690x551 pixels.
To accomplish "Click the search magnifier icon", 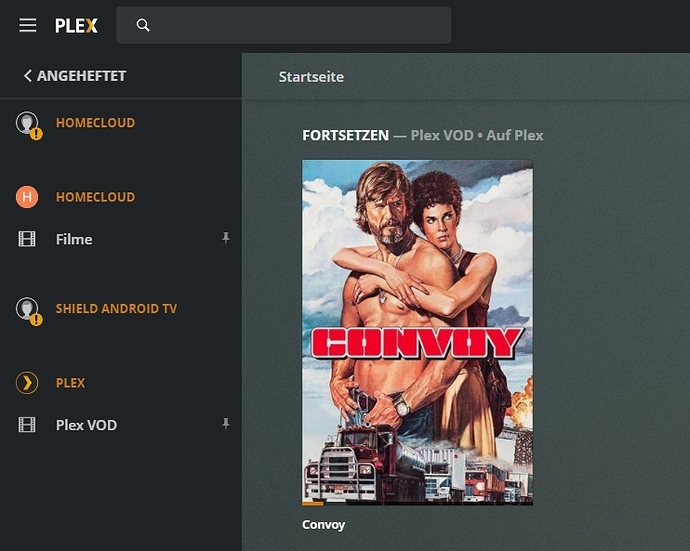I will 143,25.
